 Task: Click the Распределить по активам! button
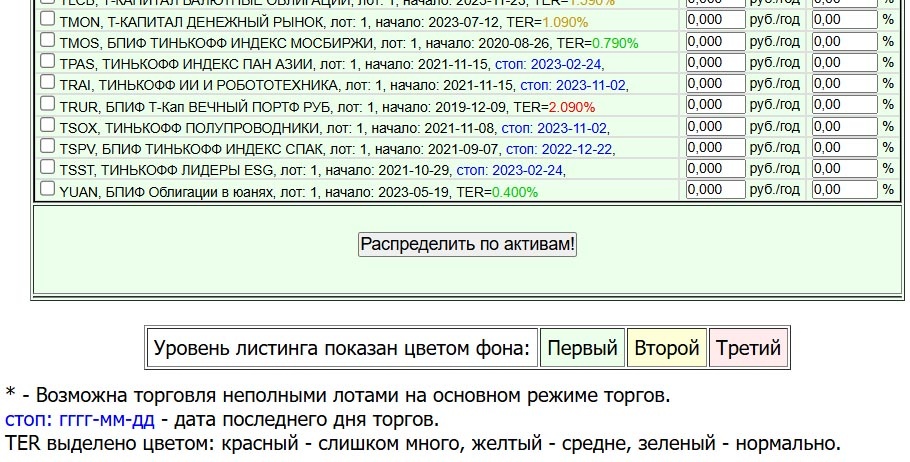point(467,244)
